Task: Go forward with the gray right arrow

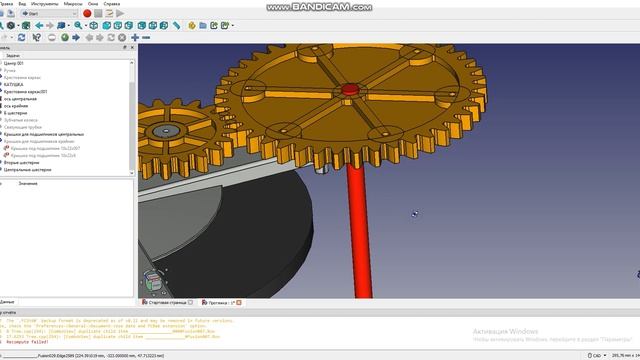Action: tap(50, 25)
